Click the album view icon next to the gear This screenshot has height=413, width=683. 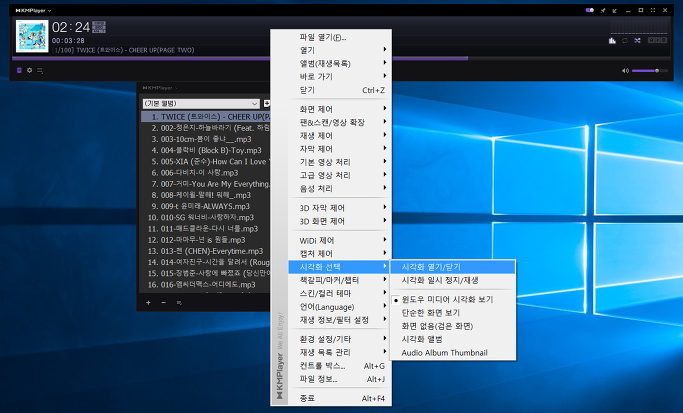point(19,70)
